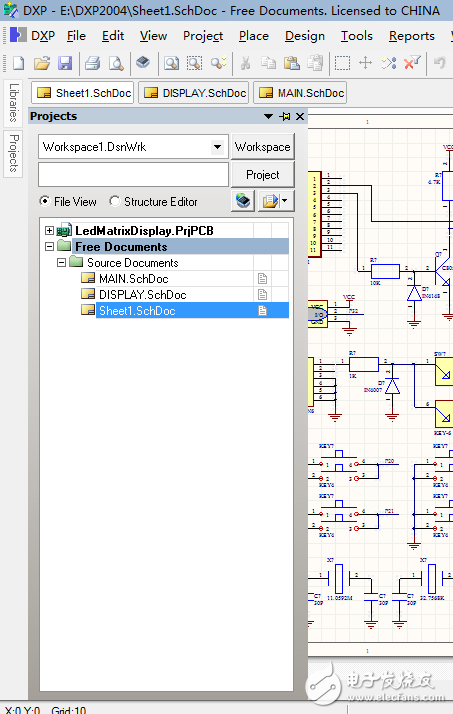453x714 pixels.
Task: Click the compile devices icon in Projects panel
Action: pos(243,201)
